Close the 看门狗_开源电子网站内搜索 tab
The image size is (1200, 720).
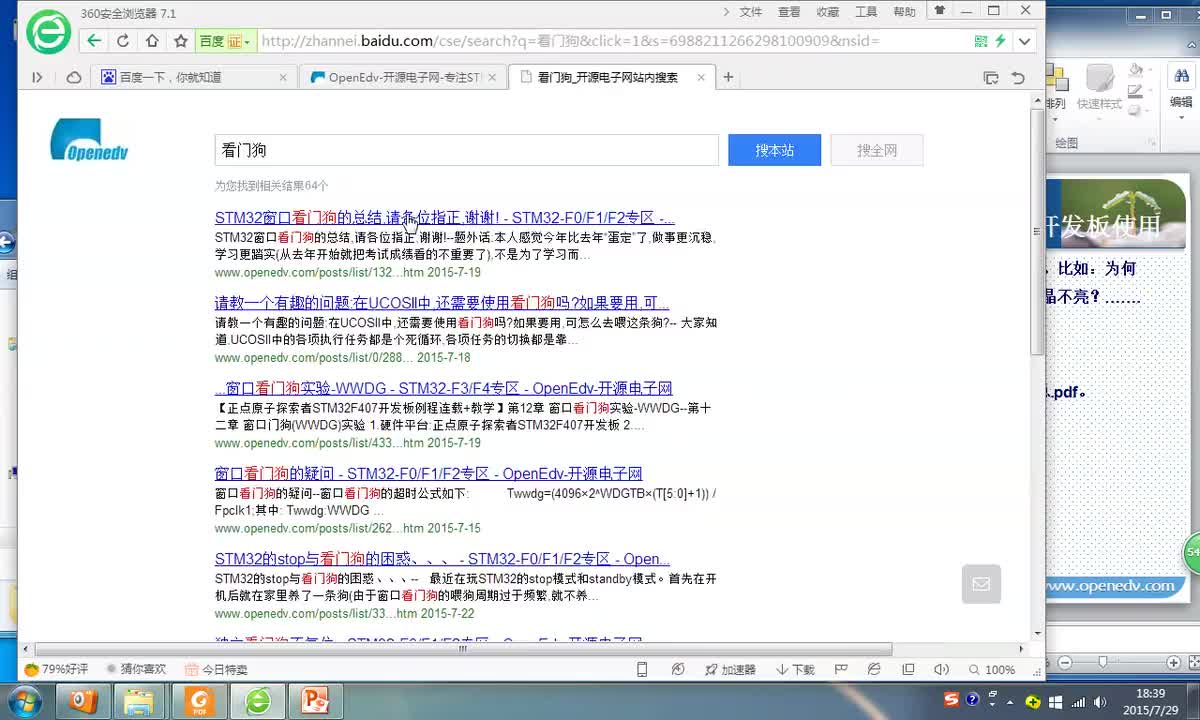pyautogui.click(x=701, y=77)
